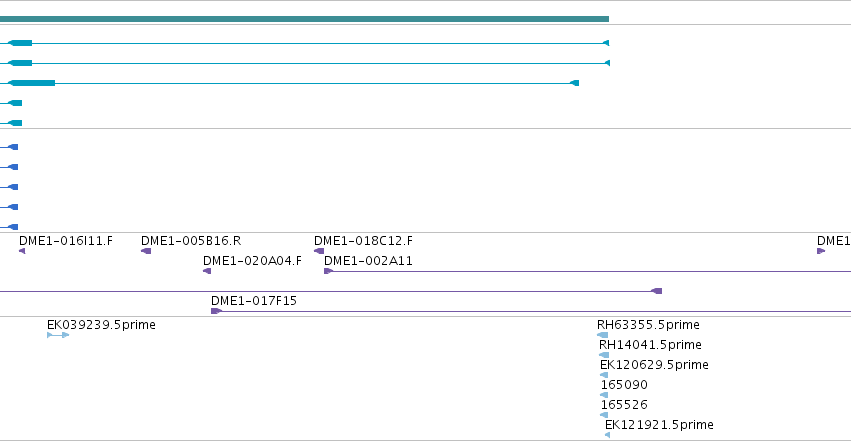This screenshot has height=441, width=851.
Task: Click the DME1-016I11.F label
Action: (x=66, y=241)
